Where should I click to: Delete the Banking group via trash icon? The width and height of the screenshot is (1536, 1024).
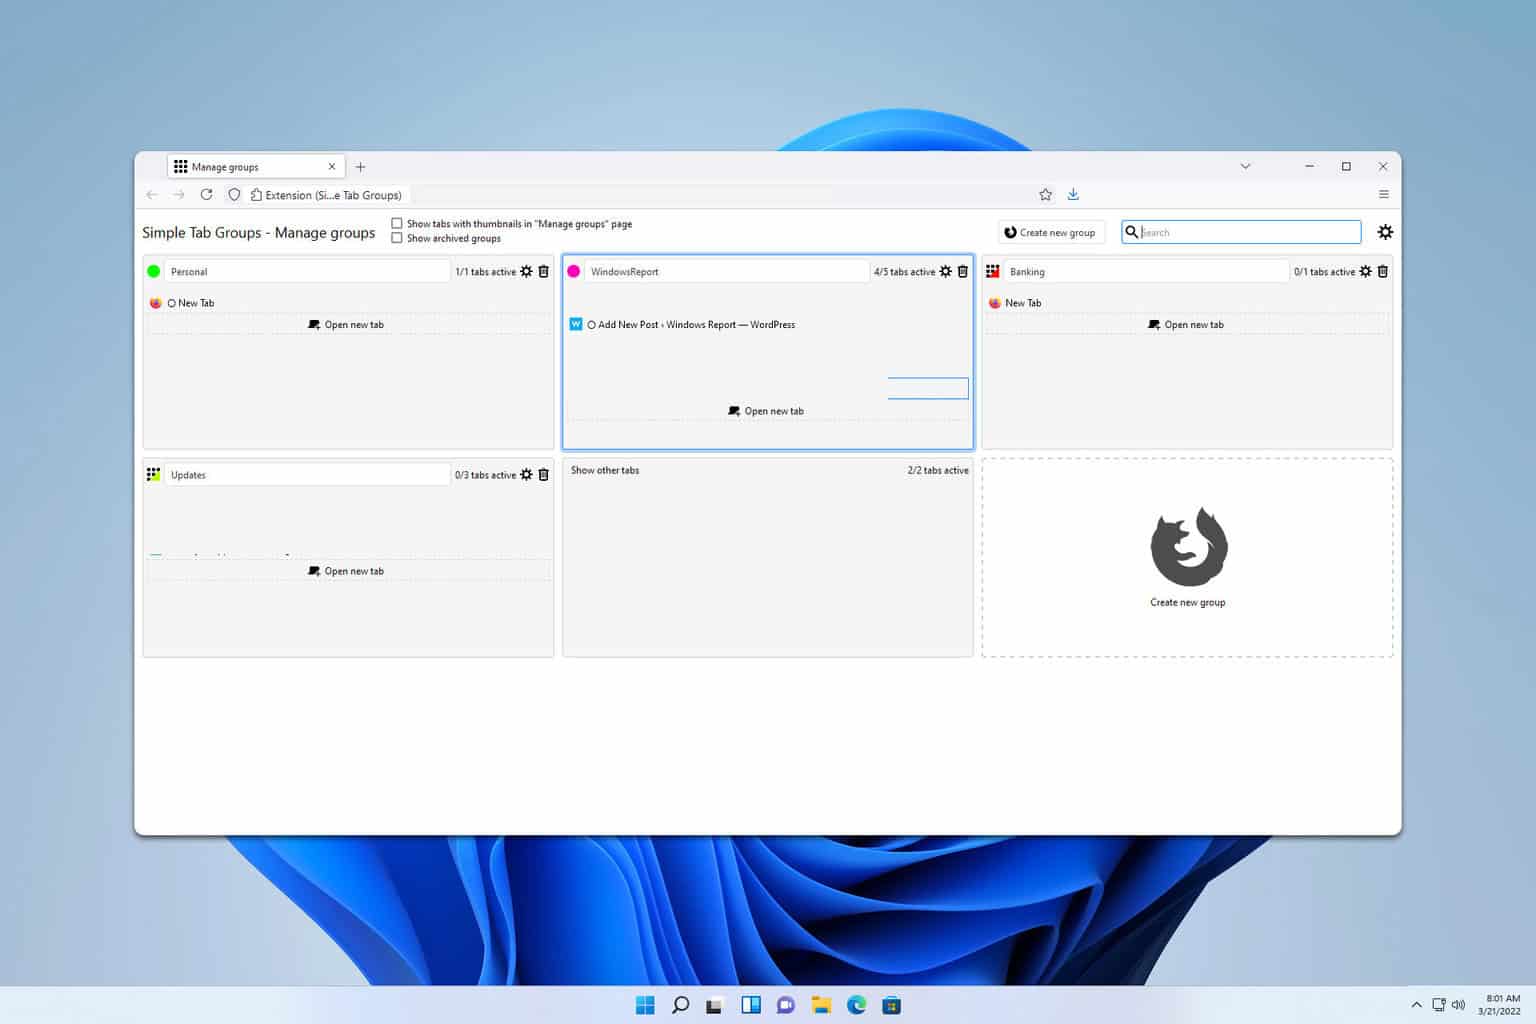(1383, 271)
